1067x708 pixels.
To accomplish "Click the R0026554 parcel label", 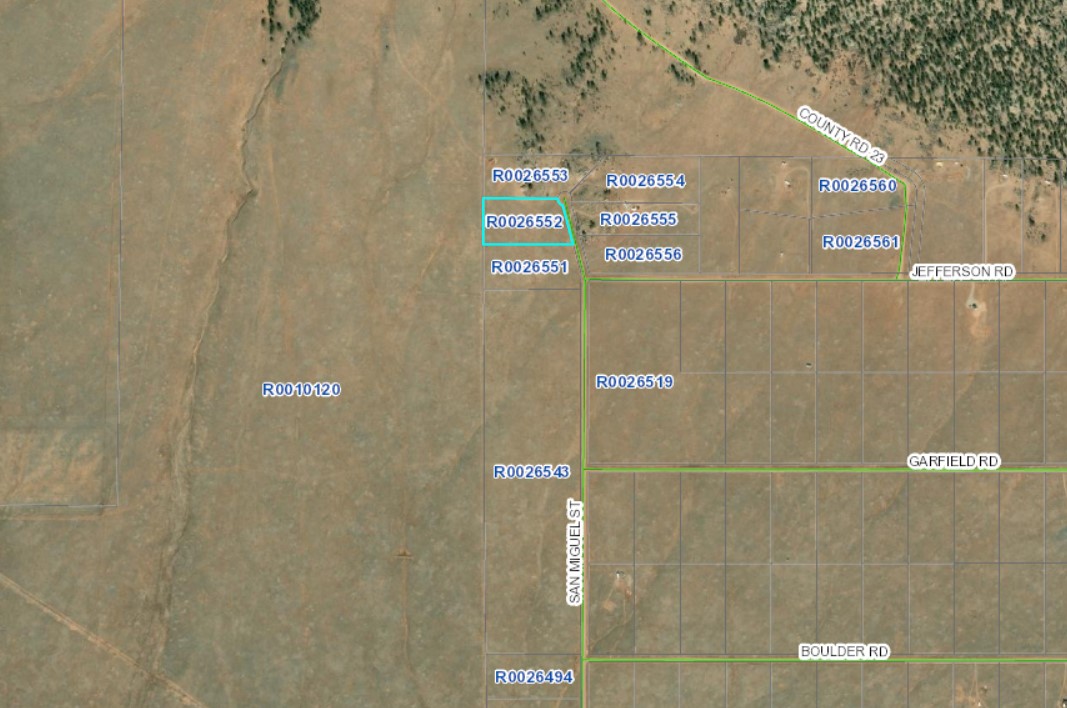I will [645, 181].
